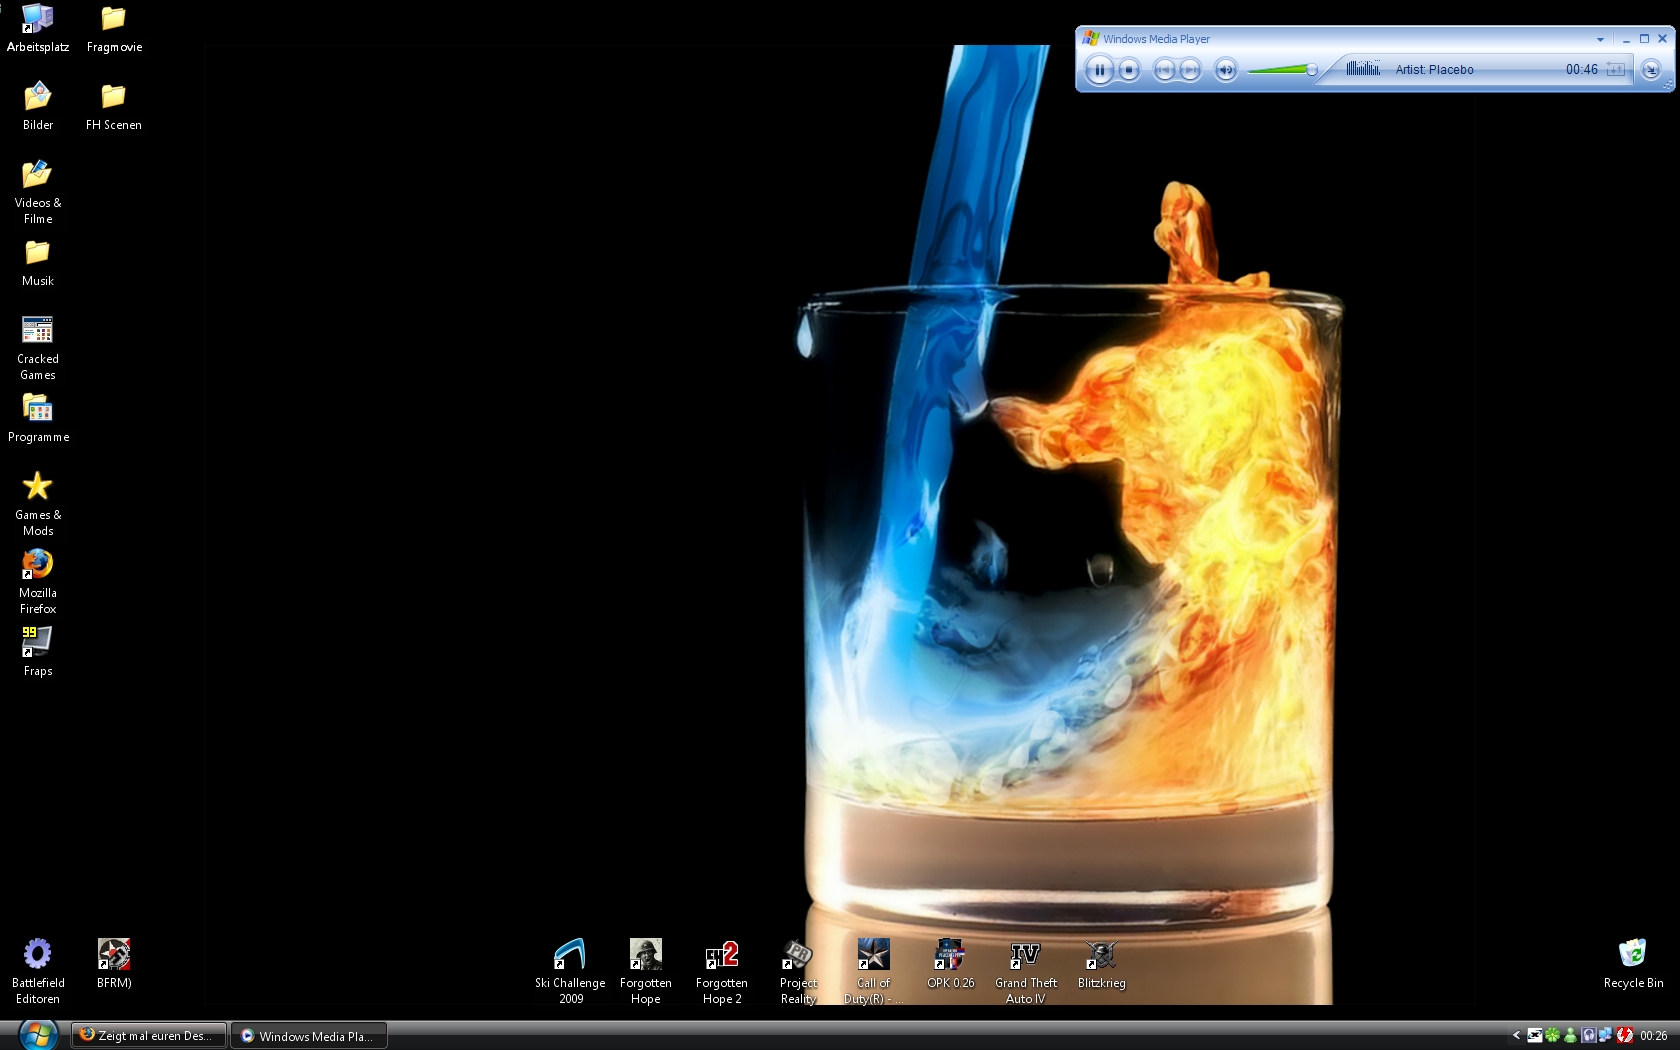The width and height of the screenshot is (1680, 1050).
Task: Skip to the previous track
Action: (x=1163, y=70)
